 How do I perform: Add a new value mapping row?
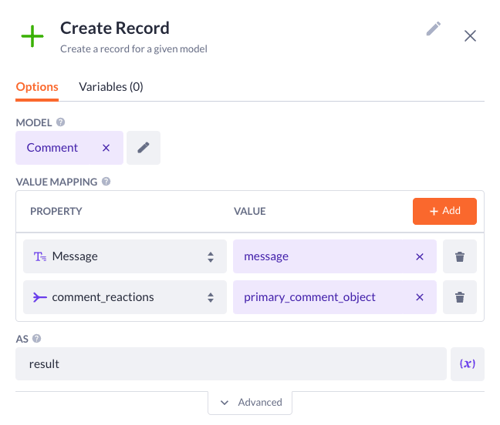(445, 211)
